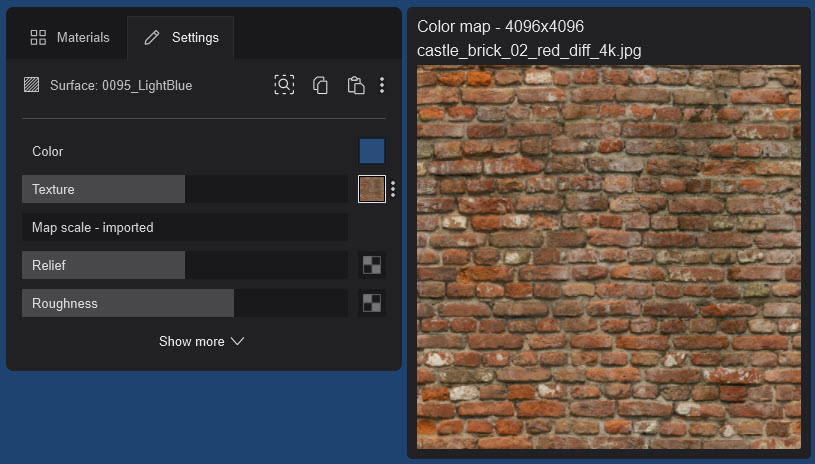Open the Settings tab
815x464 pixels.
[181, 37]
